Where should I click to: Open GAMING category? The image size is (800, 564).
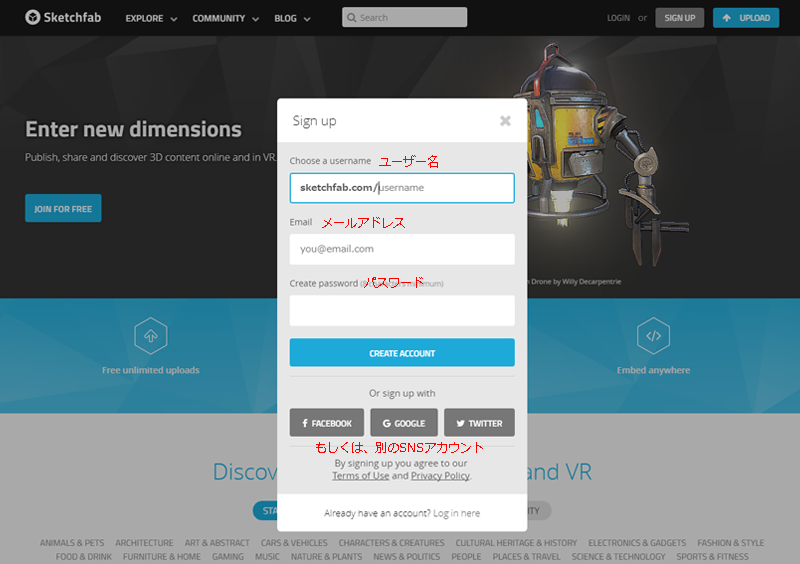(x=228, y=556)
